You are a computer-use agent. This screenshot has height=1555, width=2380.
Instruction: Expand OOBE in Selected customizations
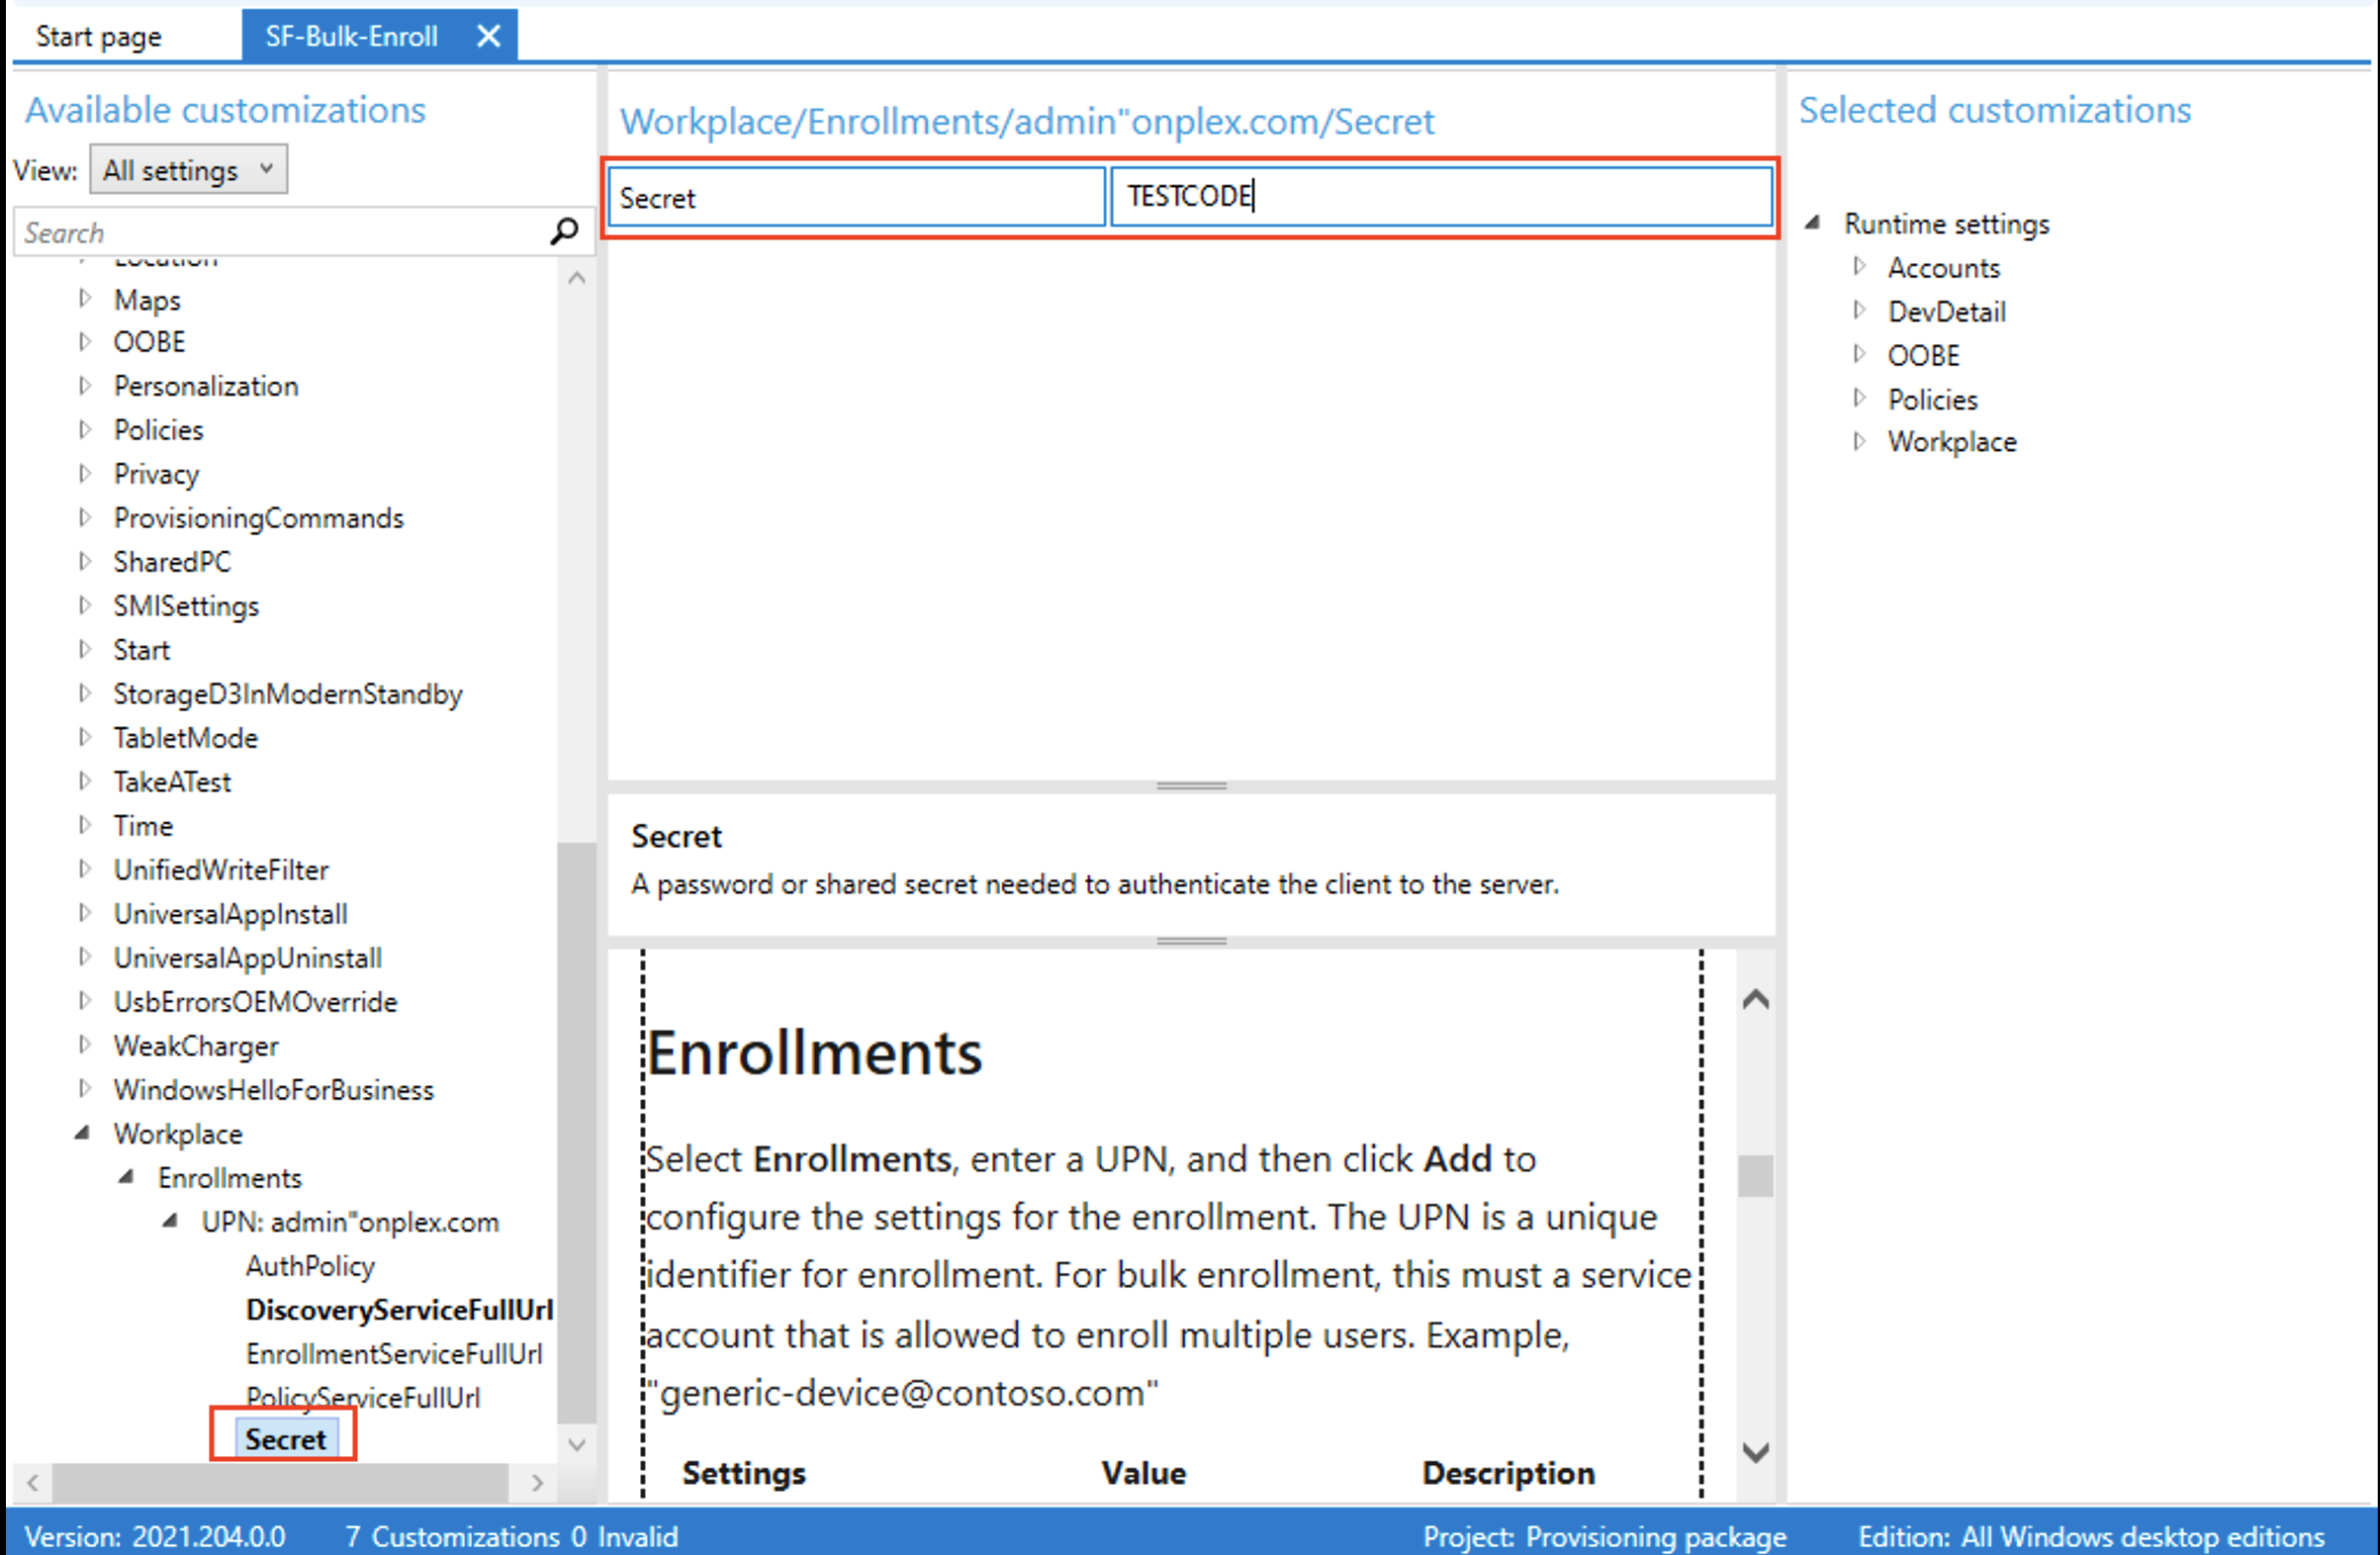pos(1859,354)
